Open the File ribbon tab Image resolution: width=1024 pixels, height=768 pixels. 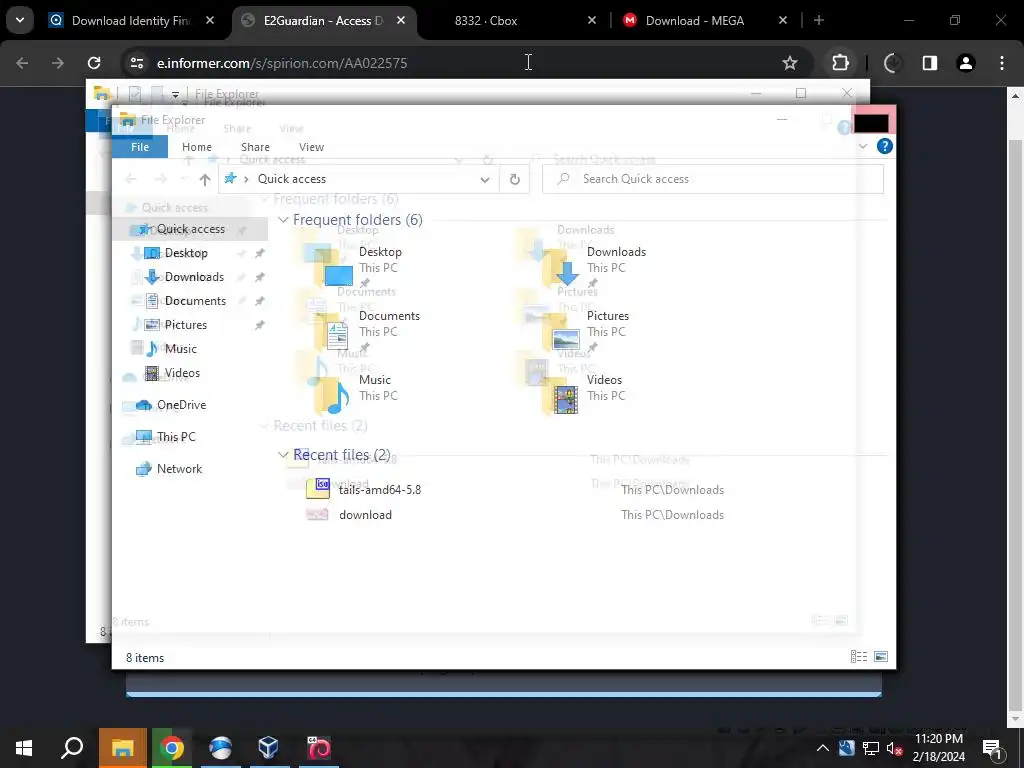(140, 147)
